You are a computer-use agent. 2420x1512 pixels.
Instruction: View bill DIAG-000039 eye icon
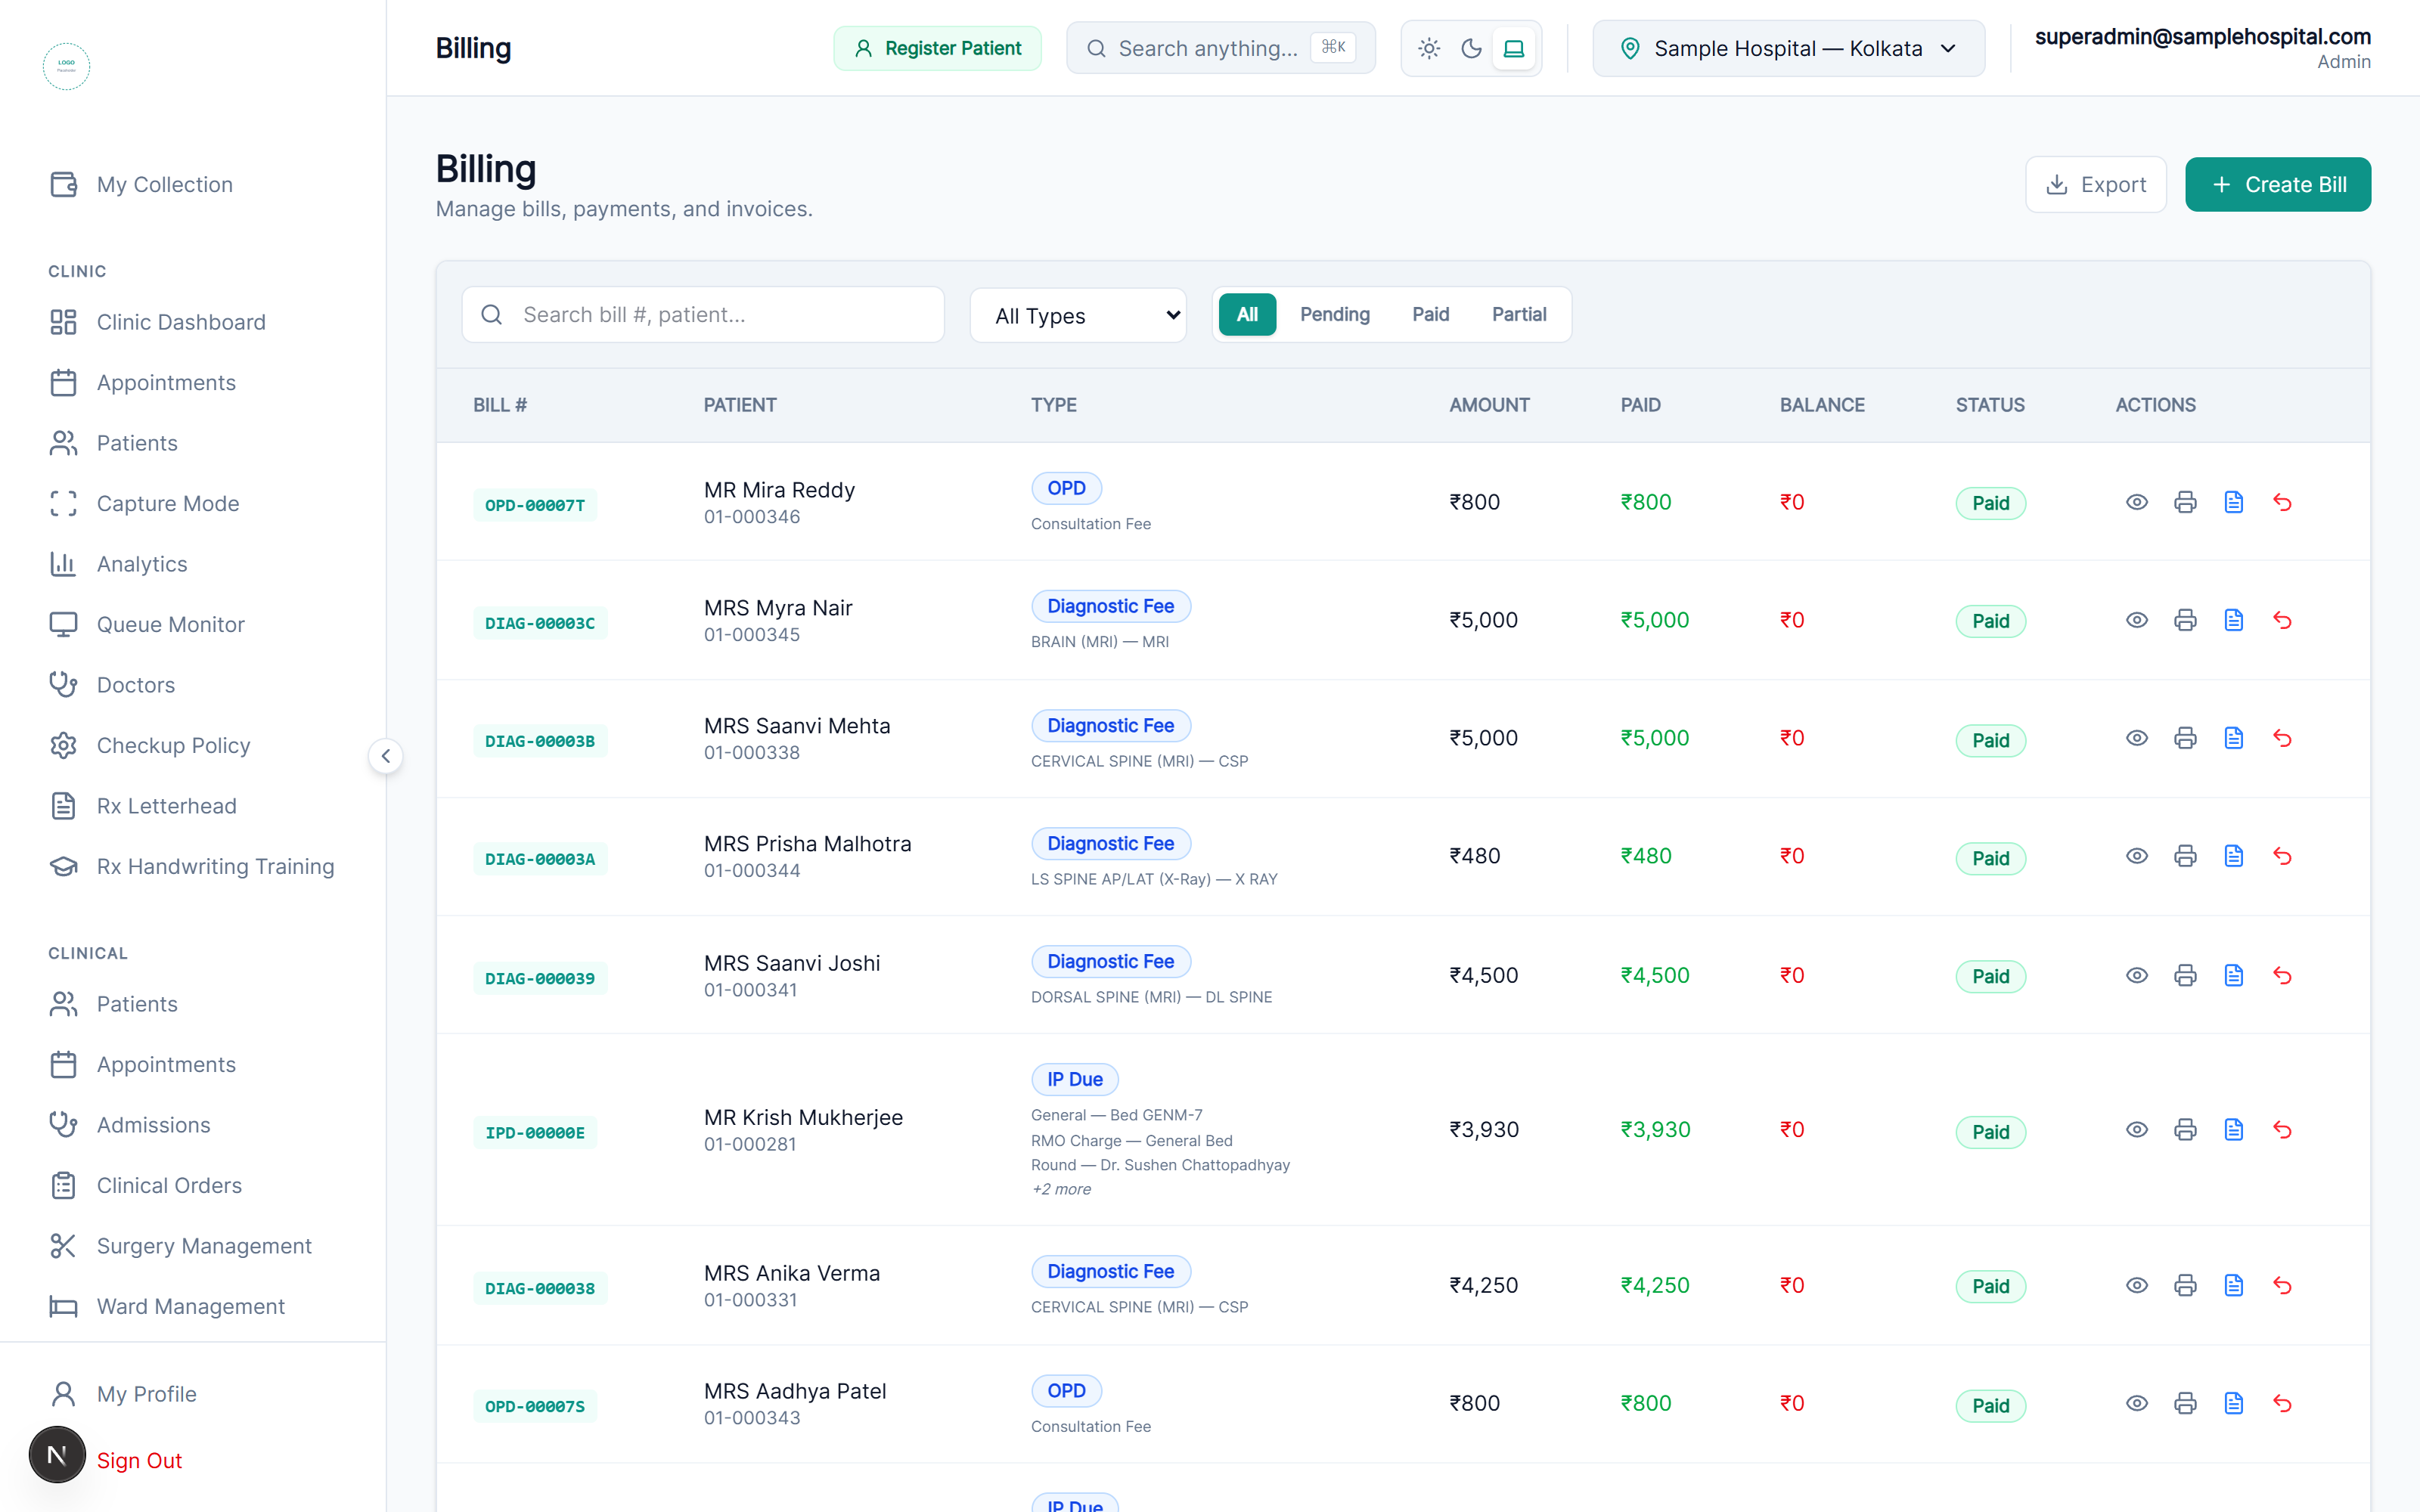pos(2136,975)
